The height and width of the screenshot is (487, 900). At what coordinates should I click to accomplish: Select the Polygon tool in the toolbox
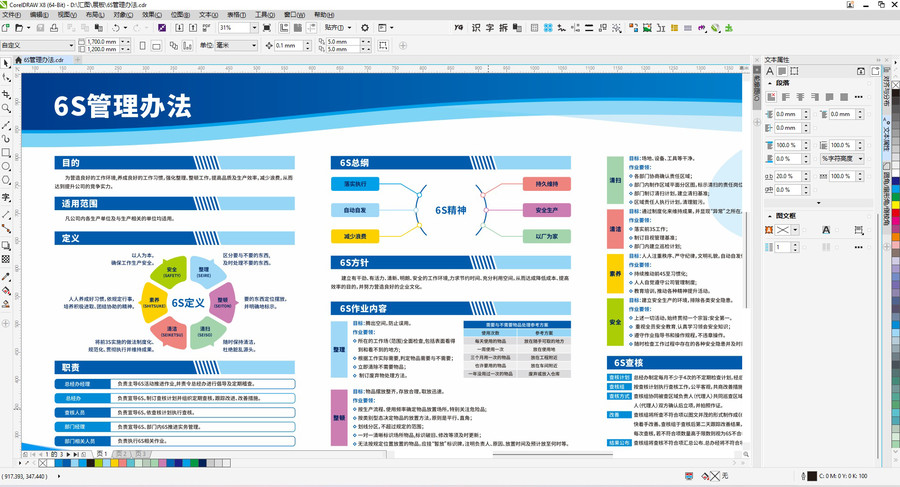6,180
